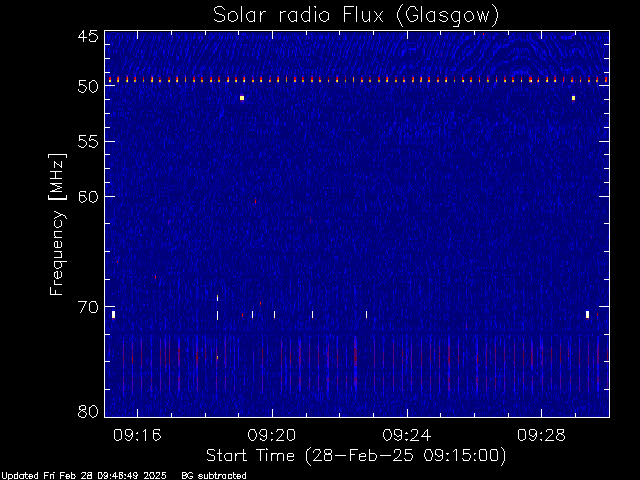Click the "09:28" time tick label
This screenshot has height=480, width=640.
(541, 435)
